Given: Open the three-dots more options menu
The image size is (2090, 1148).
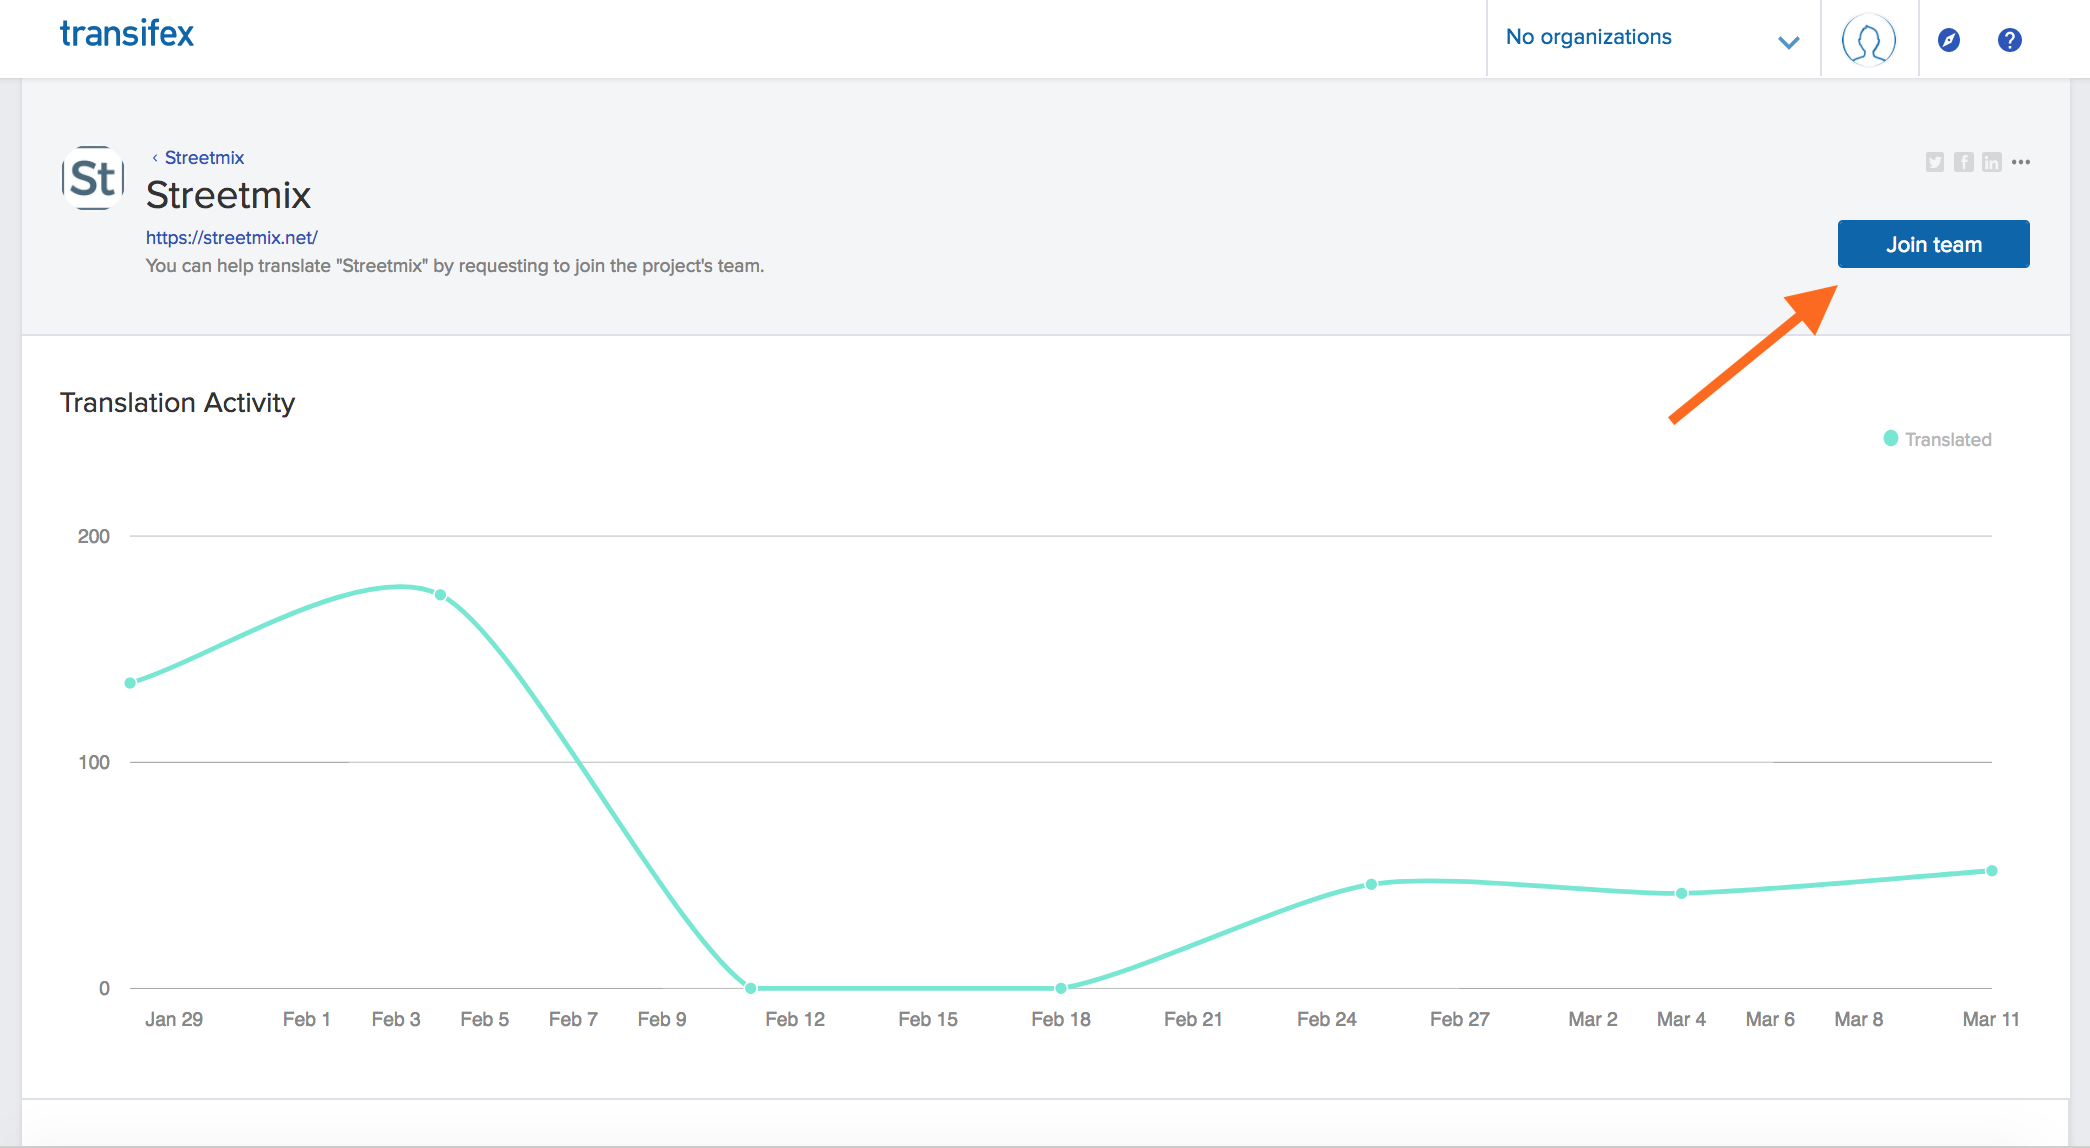Looking at the screenshot, I should tap(2021, 162).
